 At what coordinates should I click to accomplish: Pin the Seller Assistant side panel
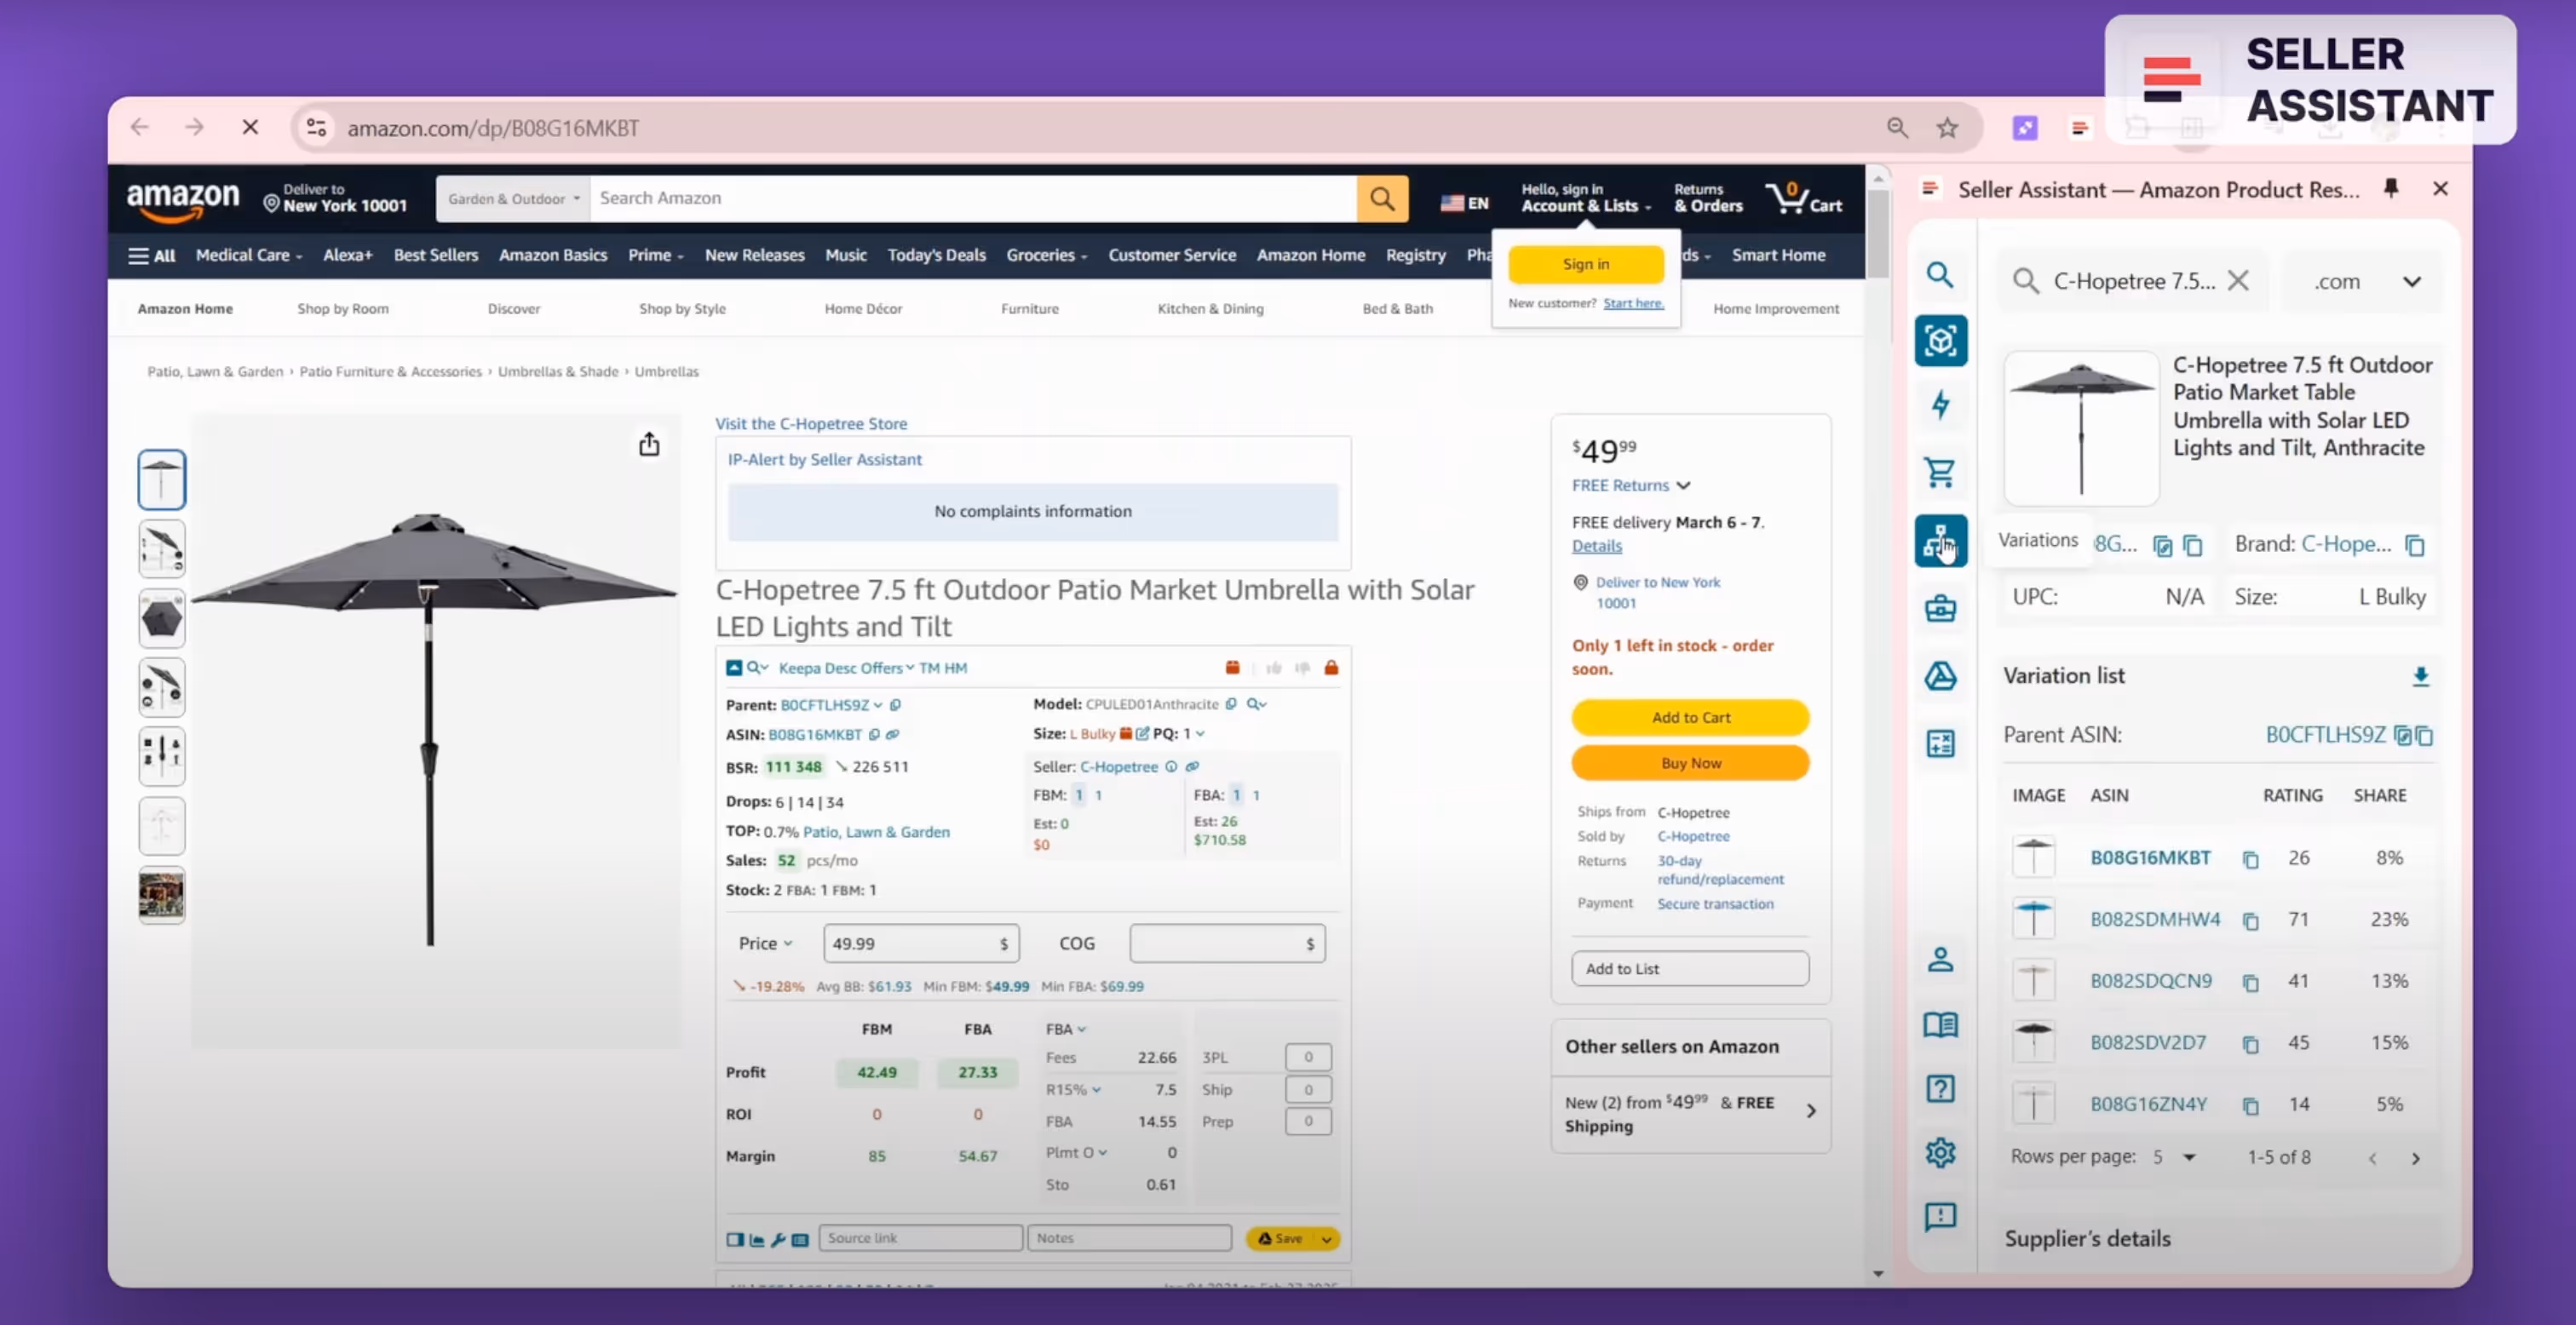(2391, 188)
